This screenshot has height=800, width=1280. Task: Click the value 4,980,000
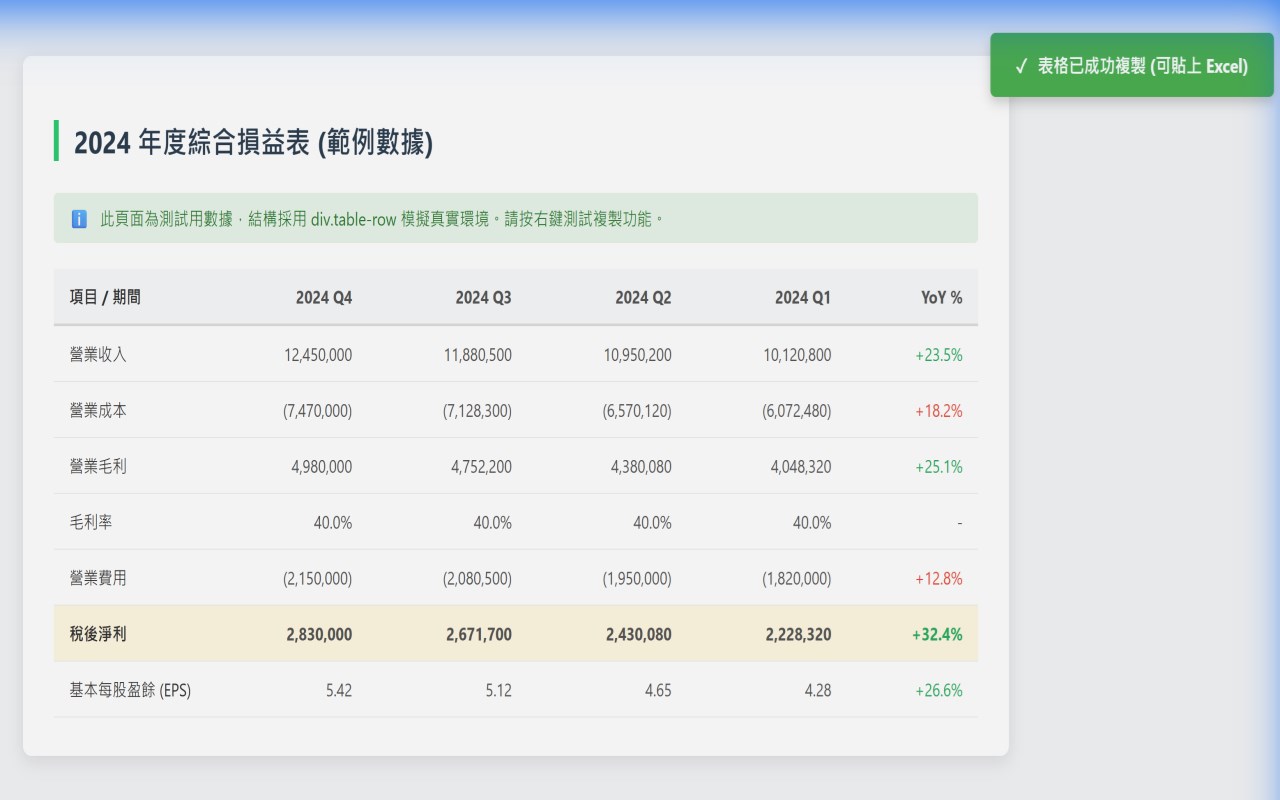[x=322, y=466]
